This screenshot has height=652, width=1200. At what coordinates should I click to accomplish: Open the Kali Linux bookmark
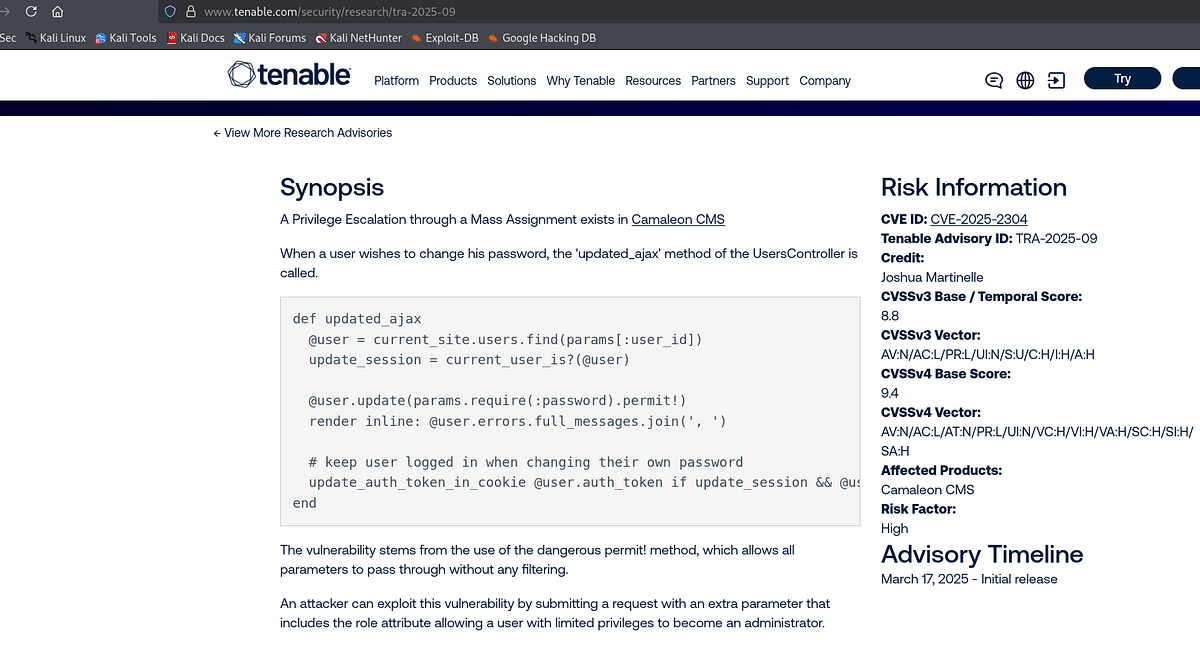[55, 38]
